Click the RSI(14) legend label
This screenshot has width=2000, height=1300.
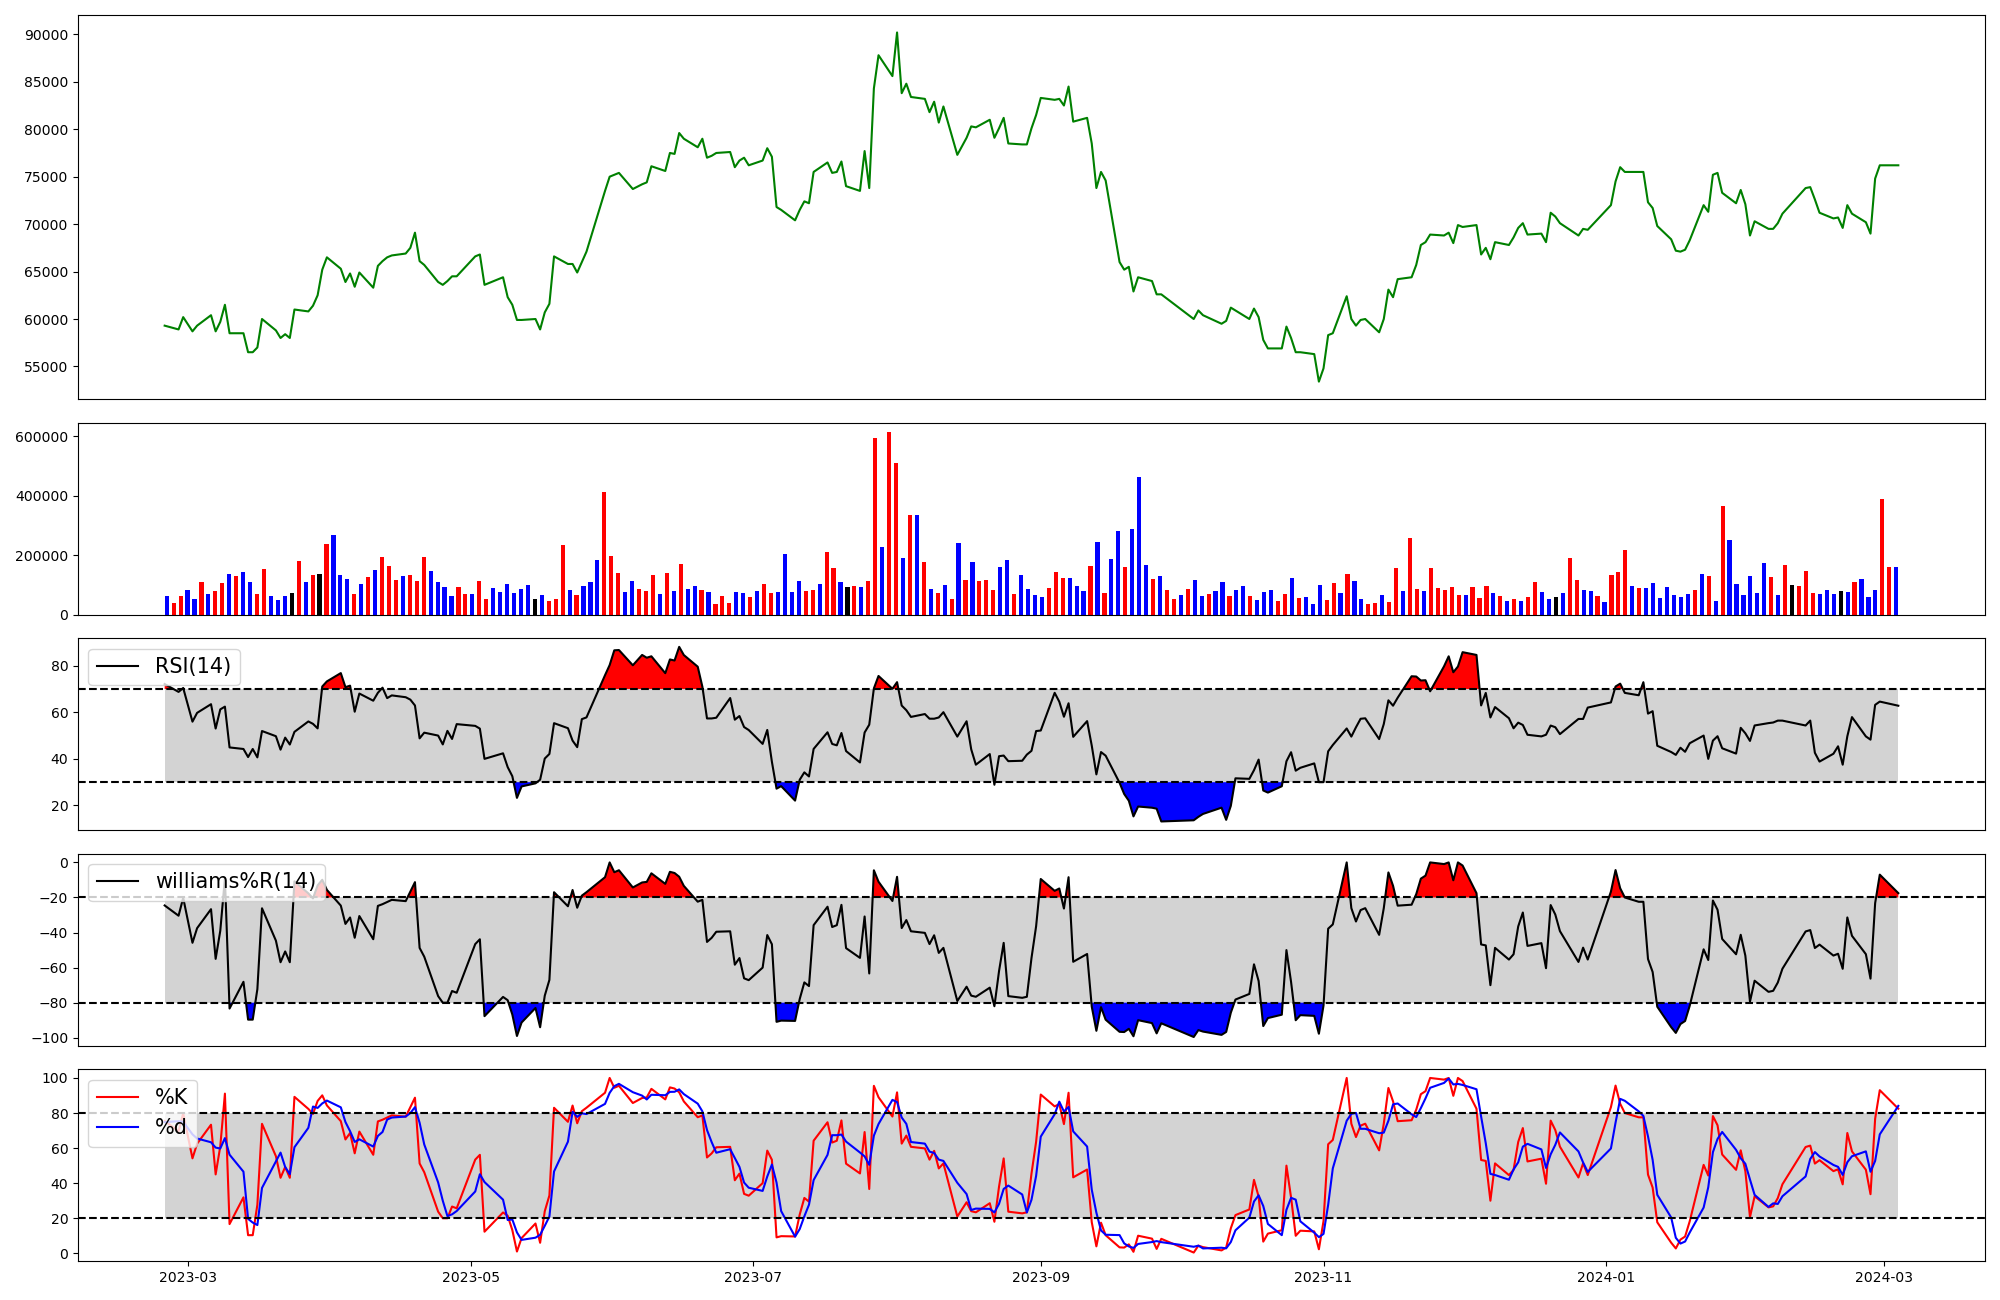(x=192, y=666)
